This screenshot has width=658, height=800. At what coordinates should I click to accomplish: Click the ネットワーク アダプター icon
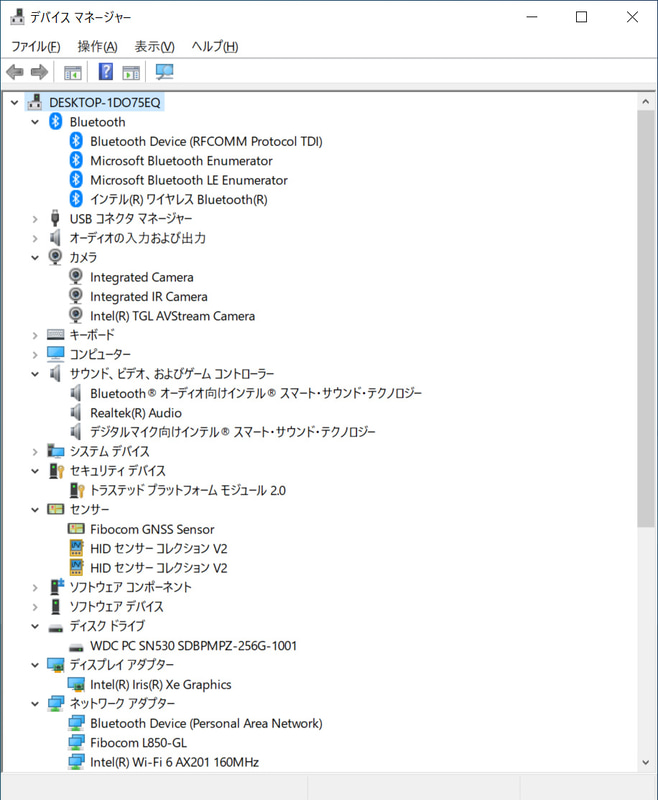(55, 703)
